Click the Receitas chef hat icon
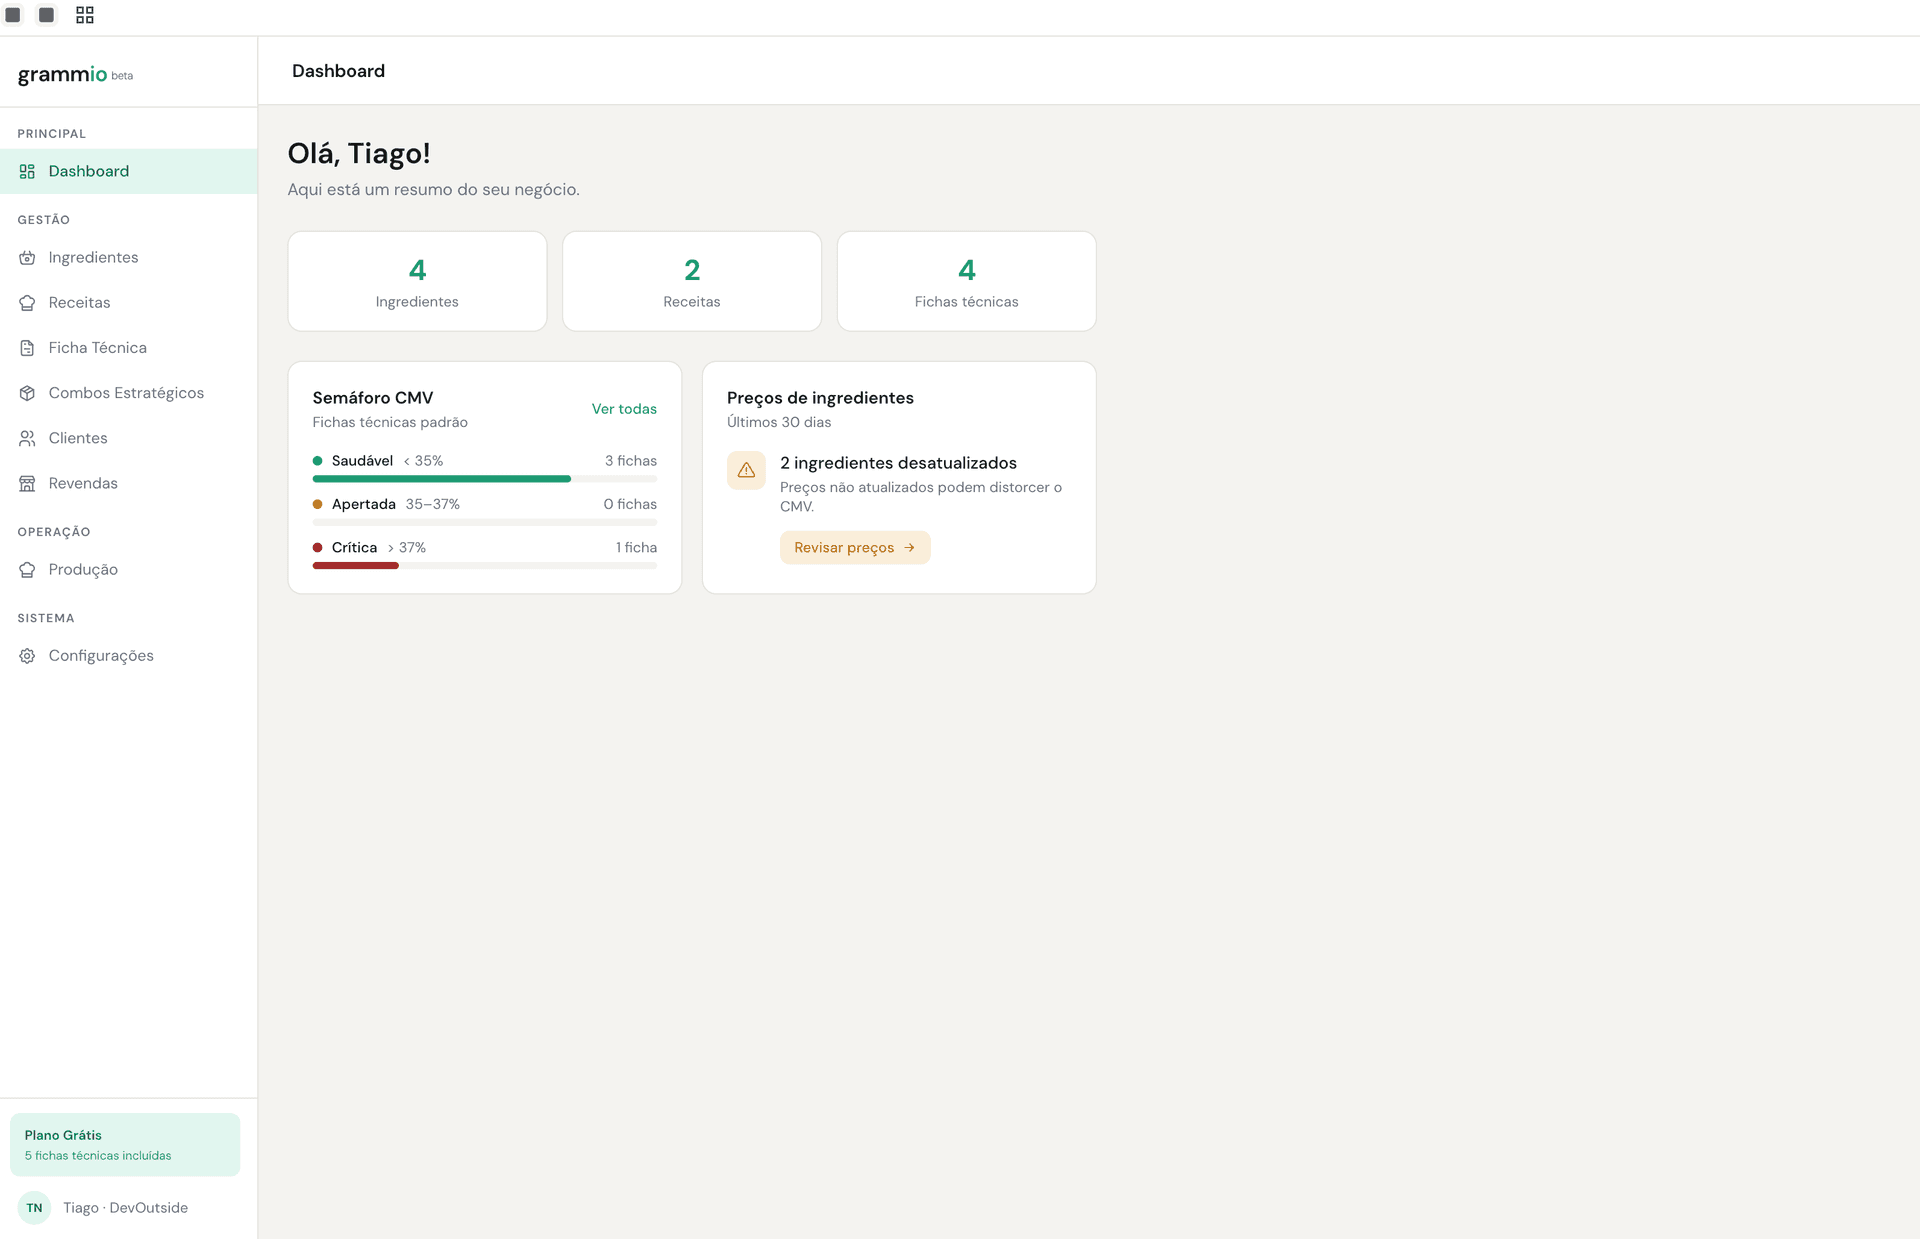 (27, 302)
